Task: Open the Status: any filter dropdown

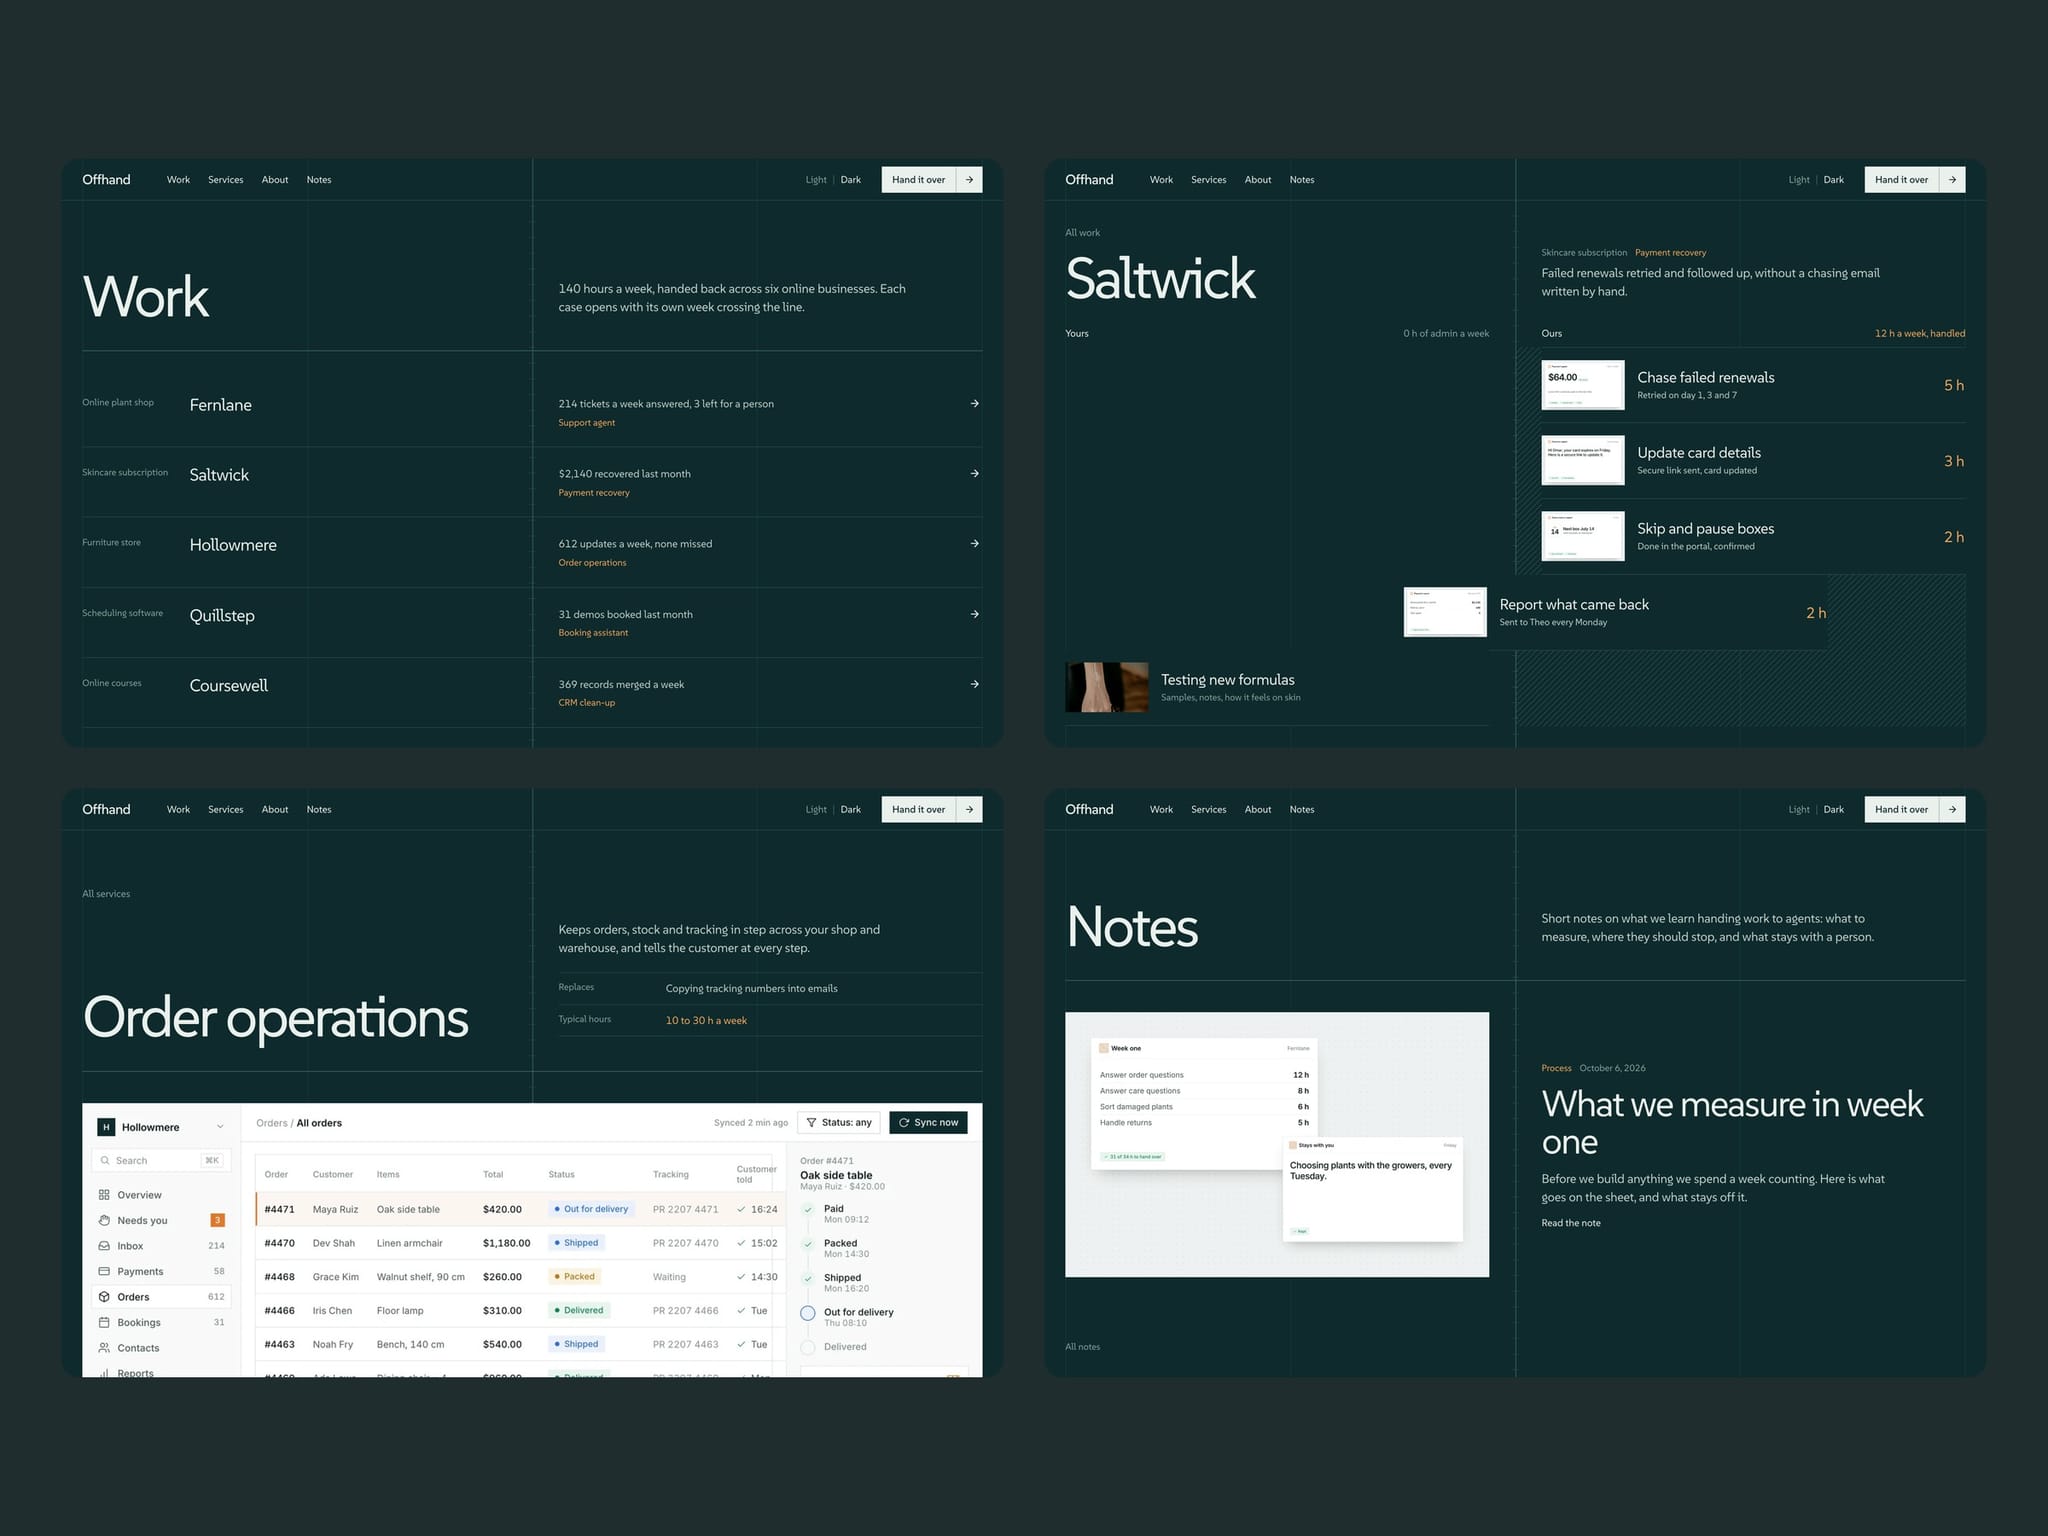Action: (x=839, y=1122)
